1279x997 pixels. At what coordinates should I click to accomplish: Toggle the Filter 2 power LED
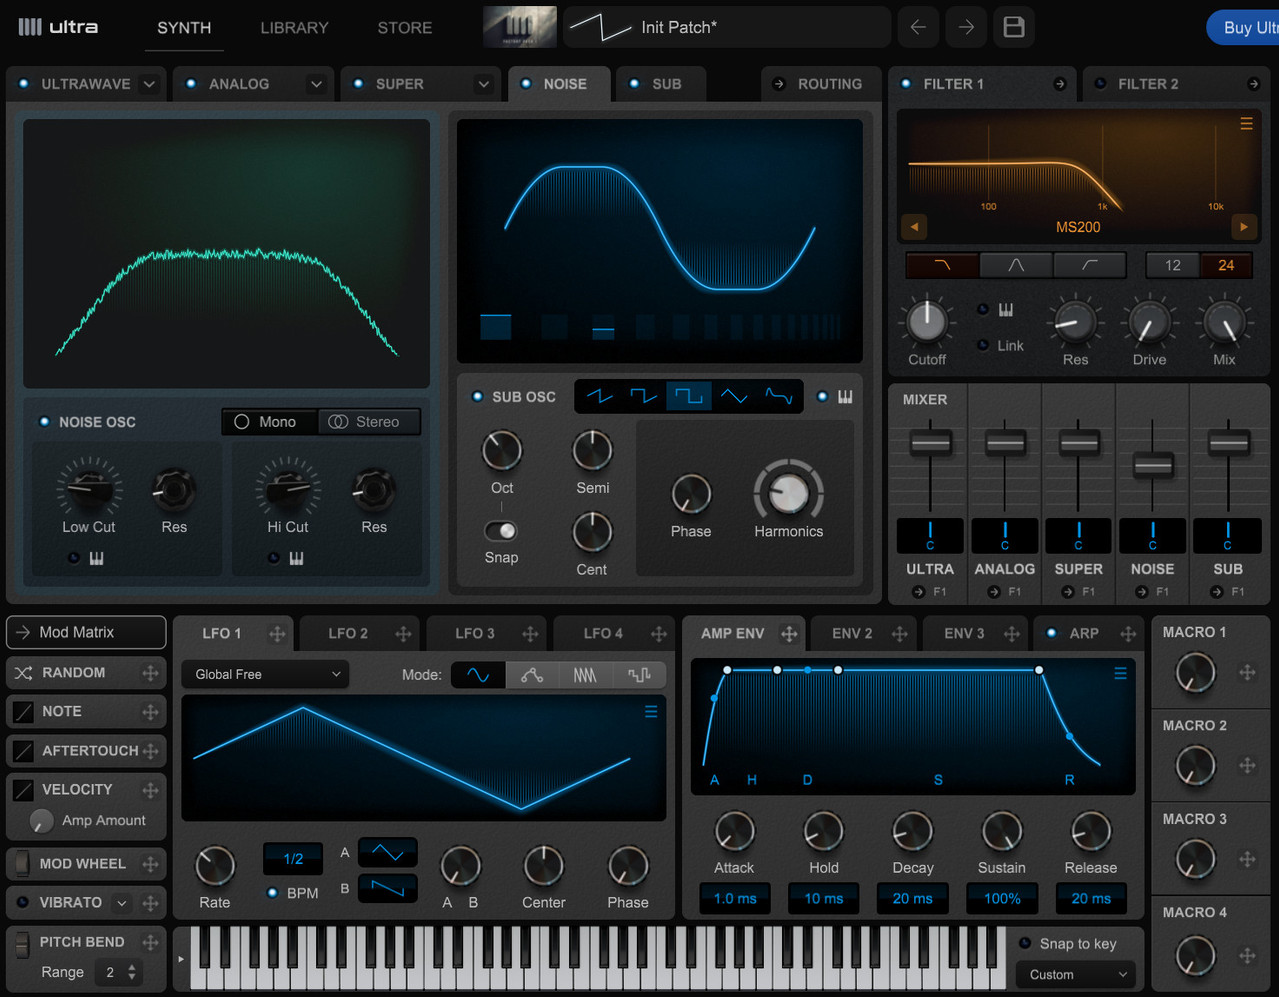coord(1100,84)
